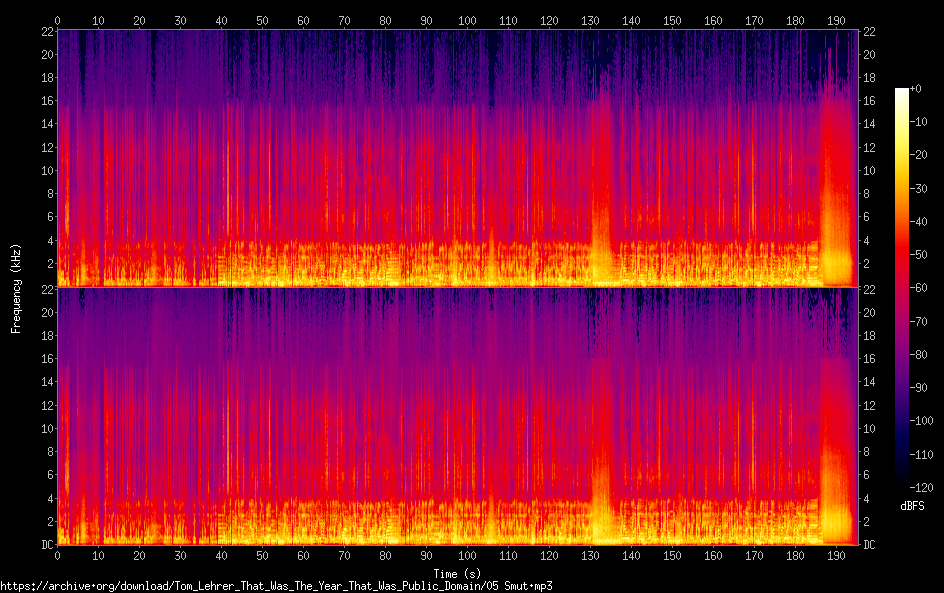The height and width of the screenshot is (593, 944).
Task: Click the archive.org URL at the bottom
Action: tap(276, 586)
